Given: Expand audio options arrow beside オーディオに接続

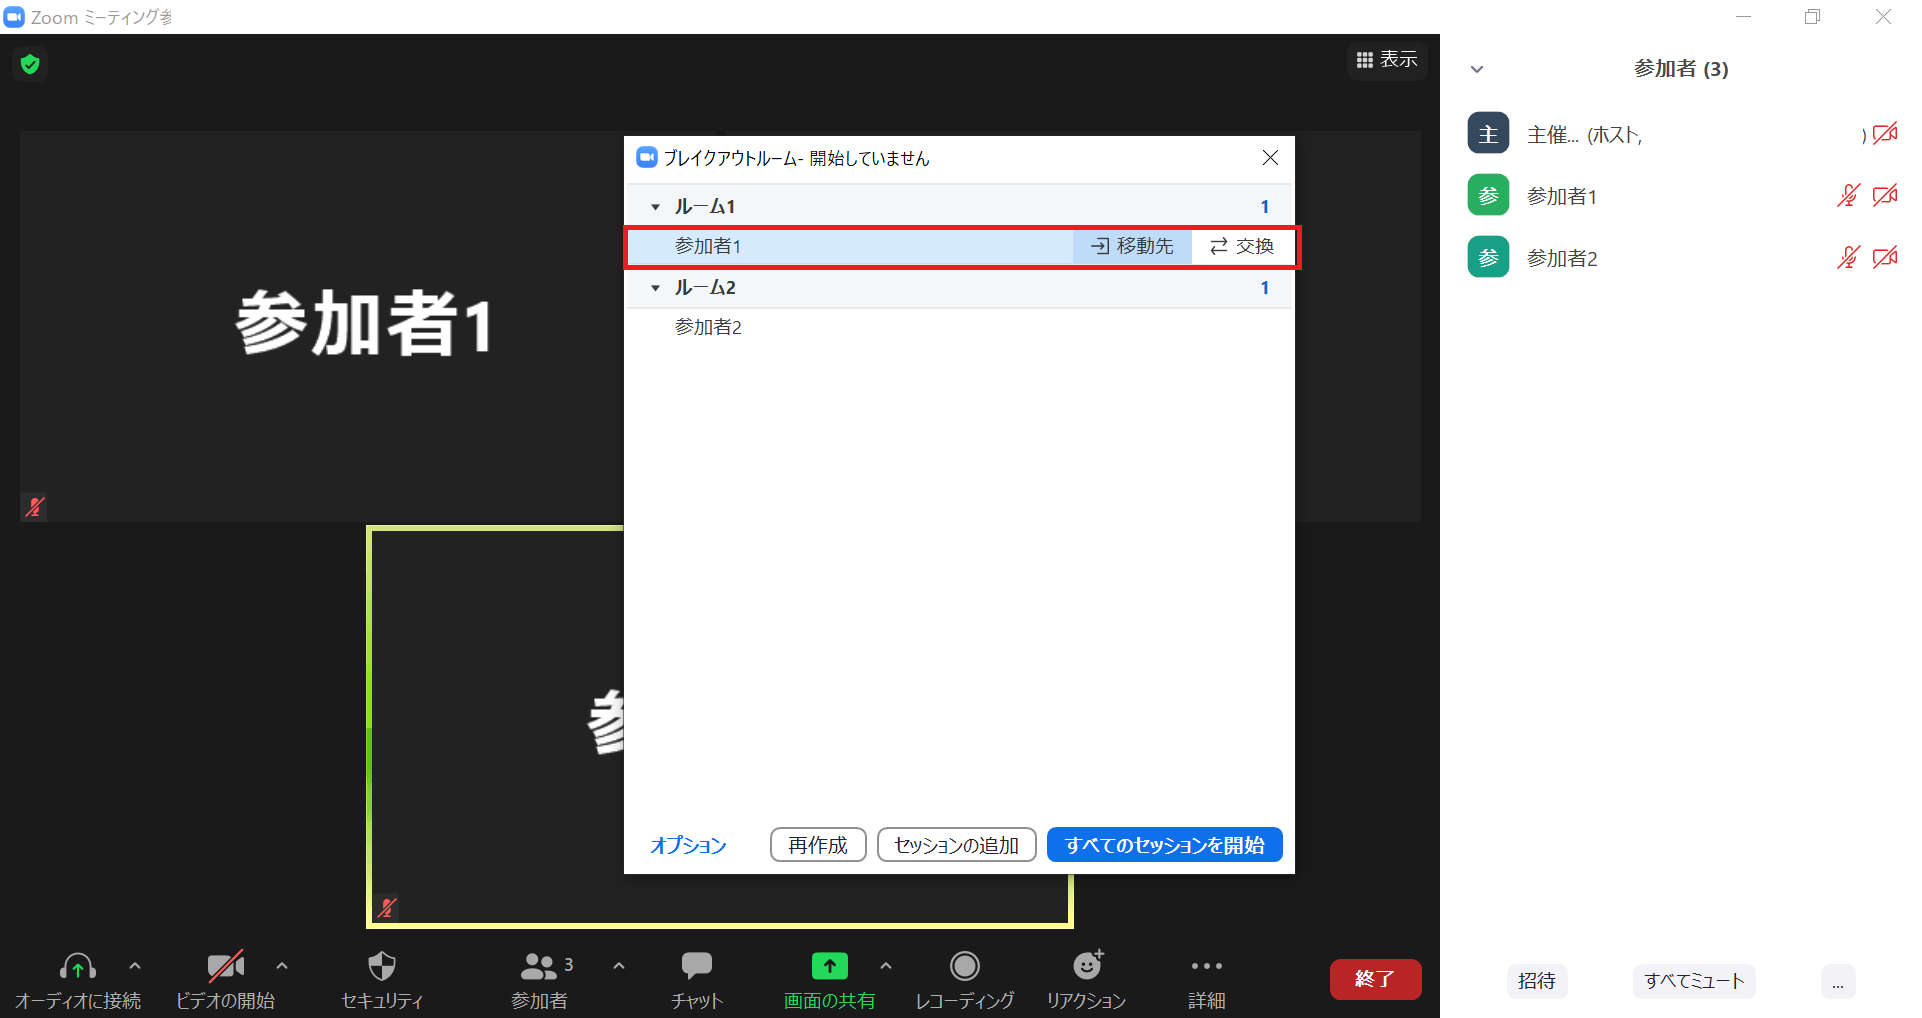Looking at the screenshot, I should (x=135, y=966).
